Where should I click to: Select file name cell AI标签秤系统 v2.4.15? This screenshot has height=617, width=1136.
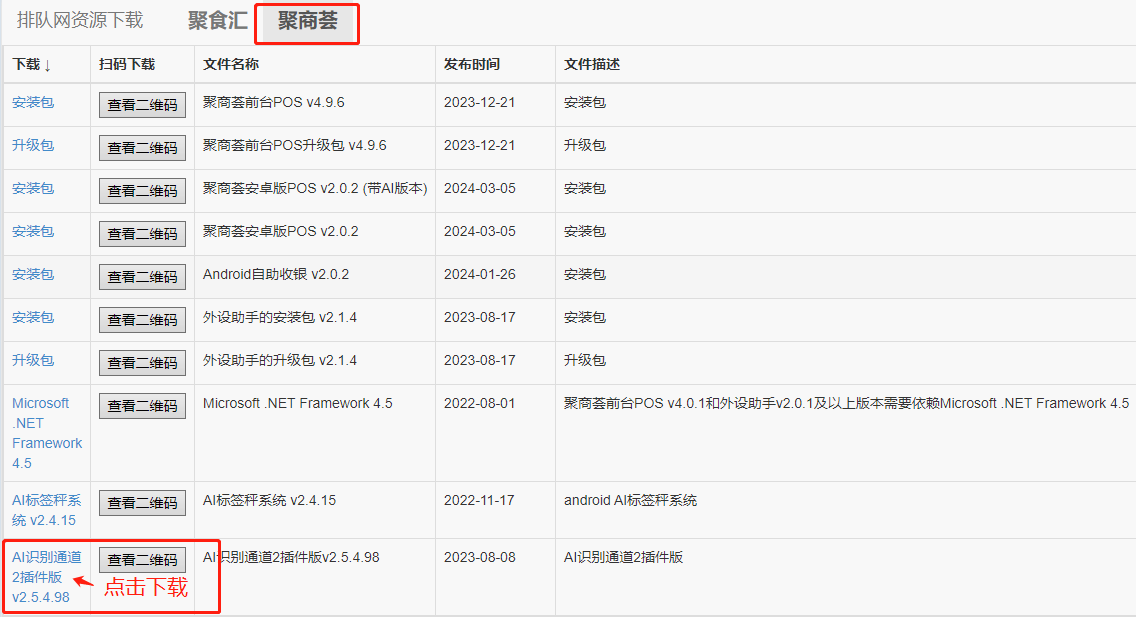coord(270,500)
